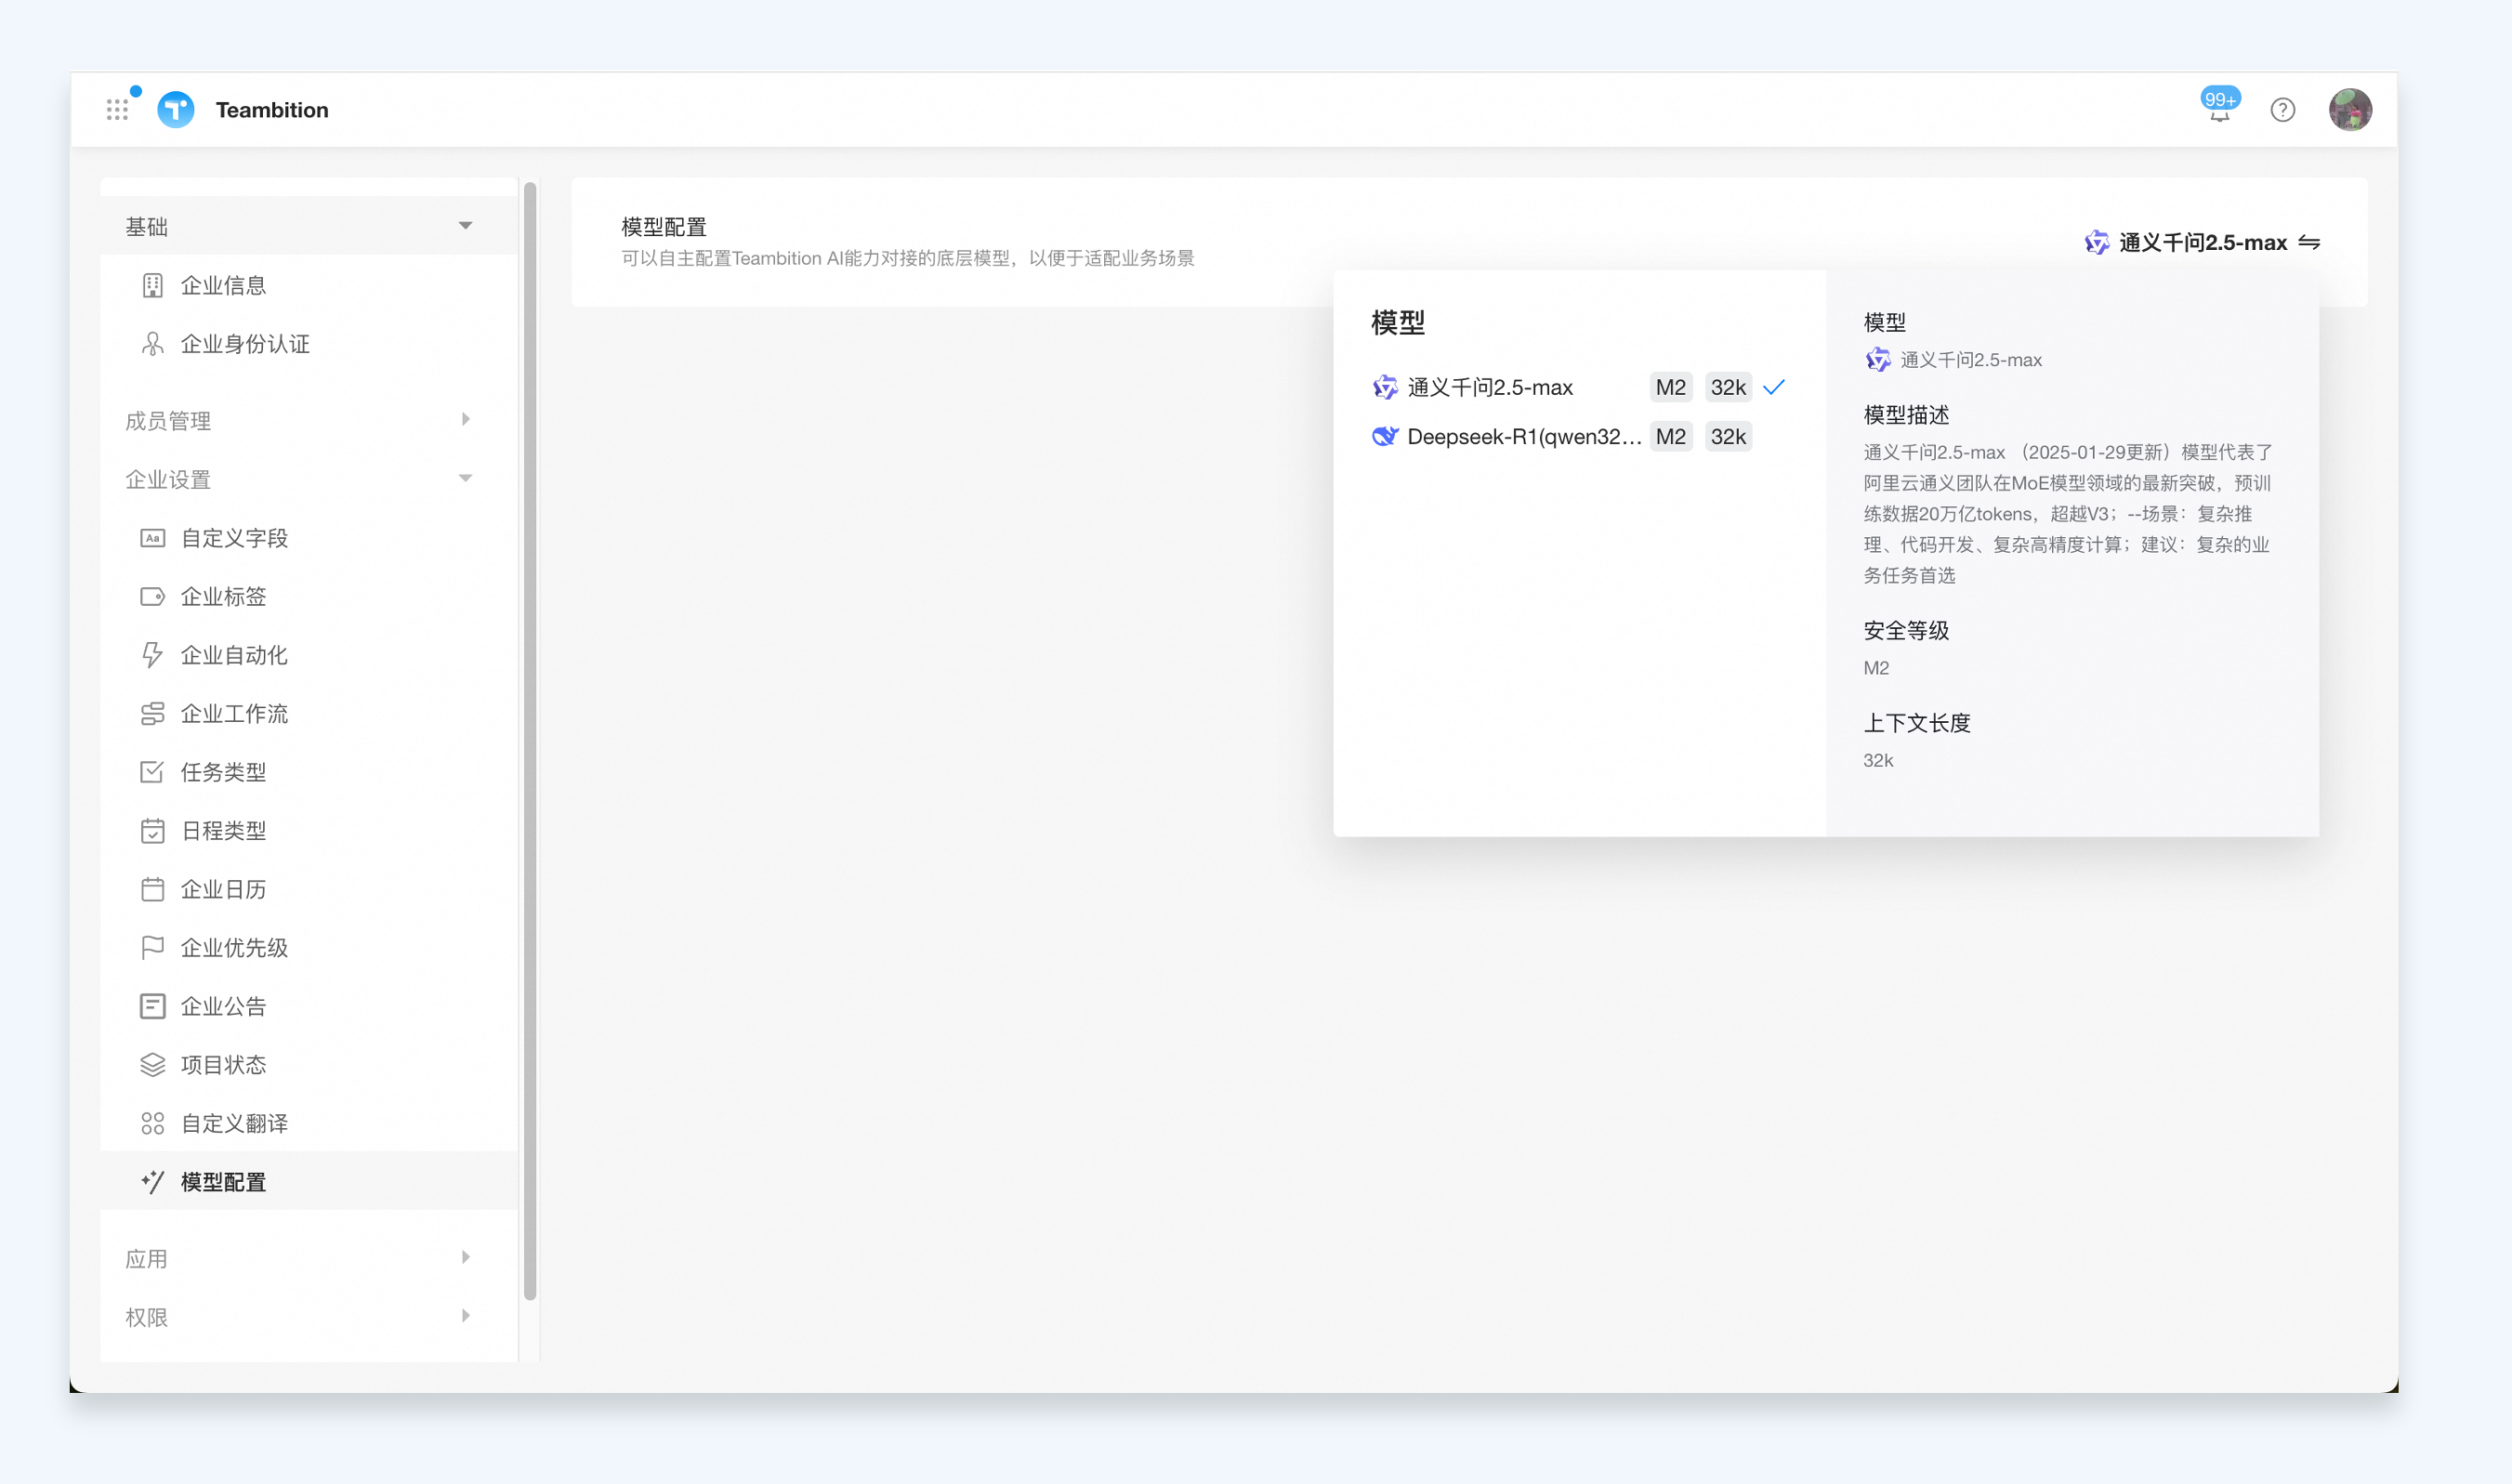This screenshot has height=1484, width=2512.
Task: Open the help question mark icon
Action: (x=2283, y=109)
